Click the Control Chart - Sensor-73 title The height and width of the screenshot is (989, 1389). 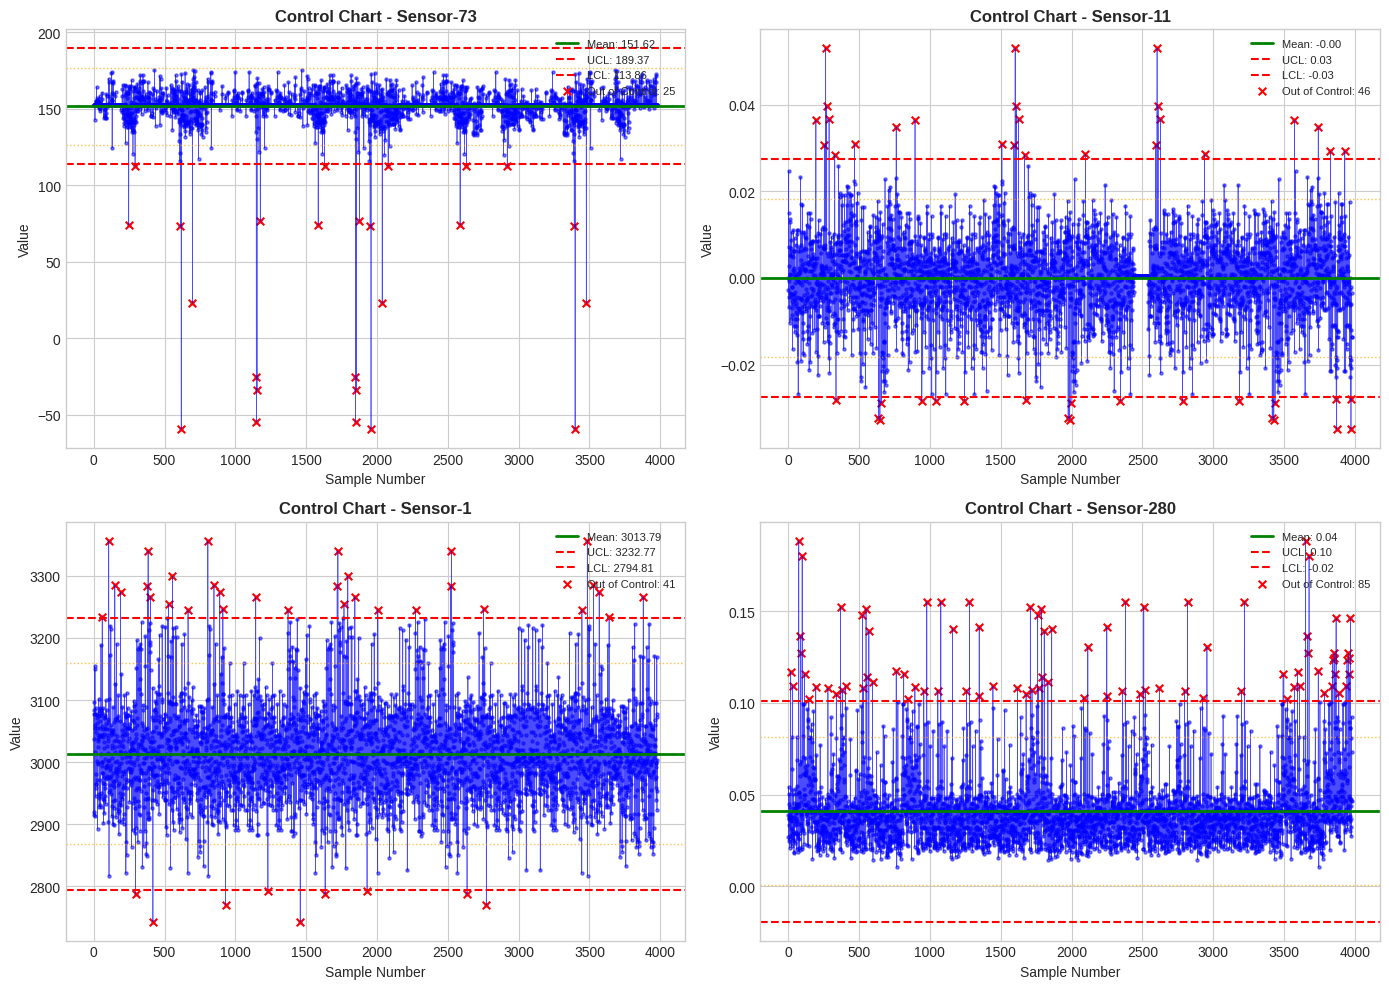tap(375, 16)
